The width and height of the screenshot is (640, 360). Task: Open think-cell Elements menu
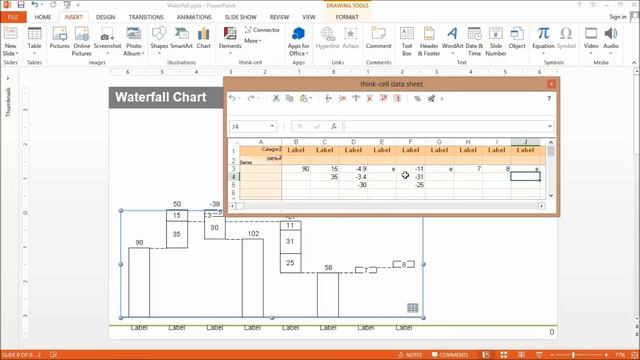pyautogui.click(x=230, y=40)
